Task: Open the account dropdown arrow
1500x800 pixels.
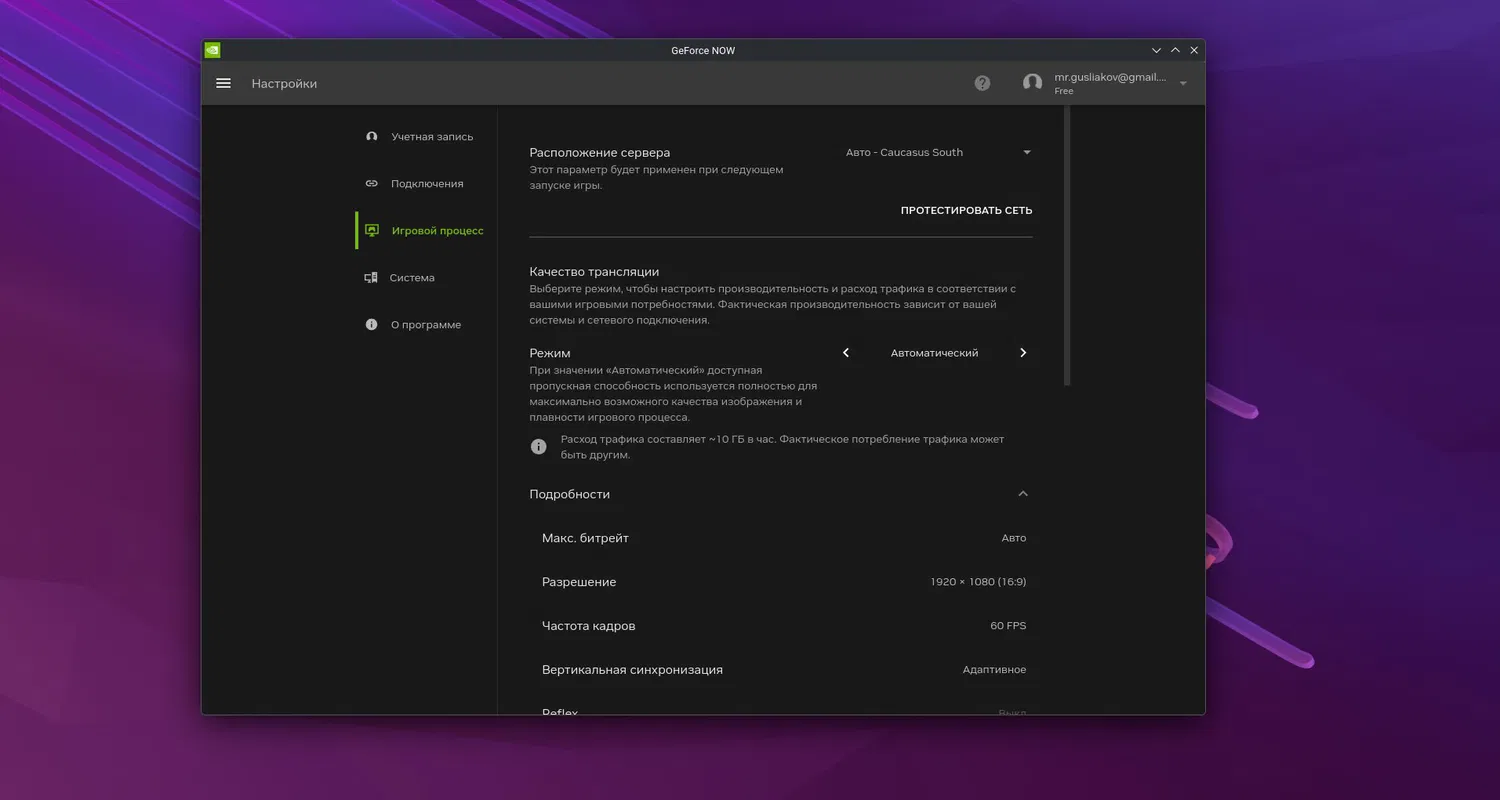Action: (x=1183, y=83)
